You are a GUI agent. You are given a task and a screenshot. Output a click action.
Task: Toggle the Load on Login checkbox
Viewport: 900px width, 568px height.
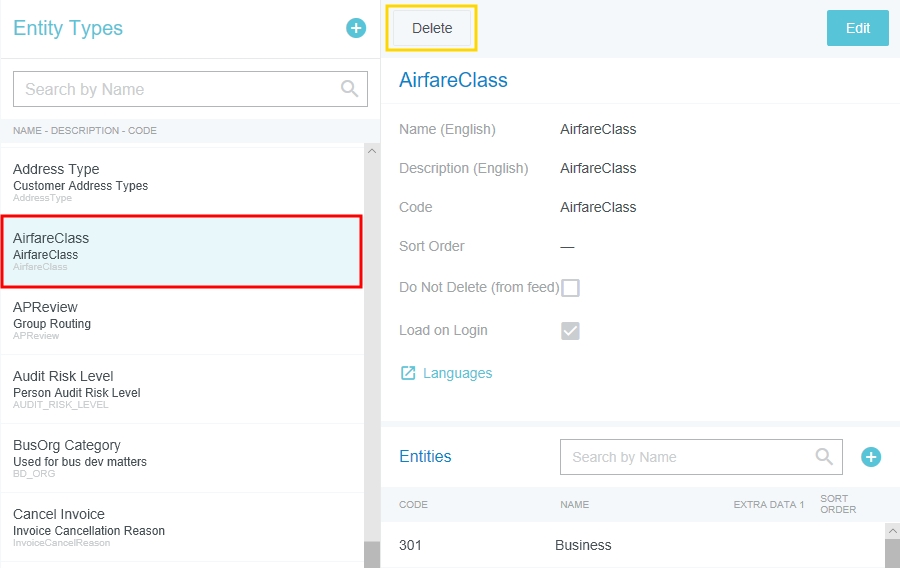(570, 331)
